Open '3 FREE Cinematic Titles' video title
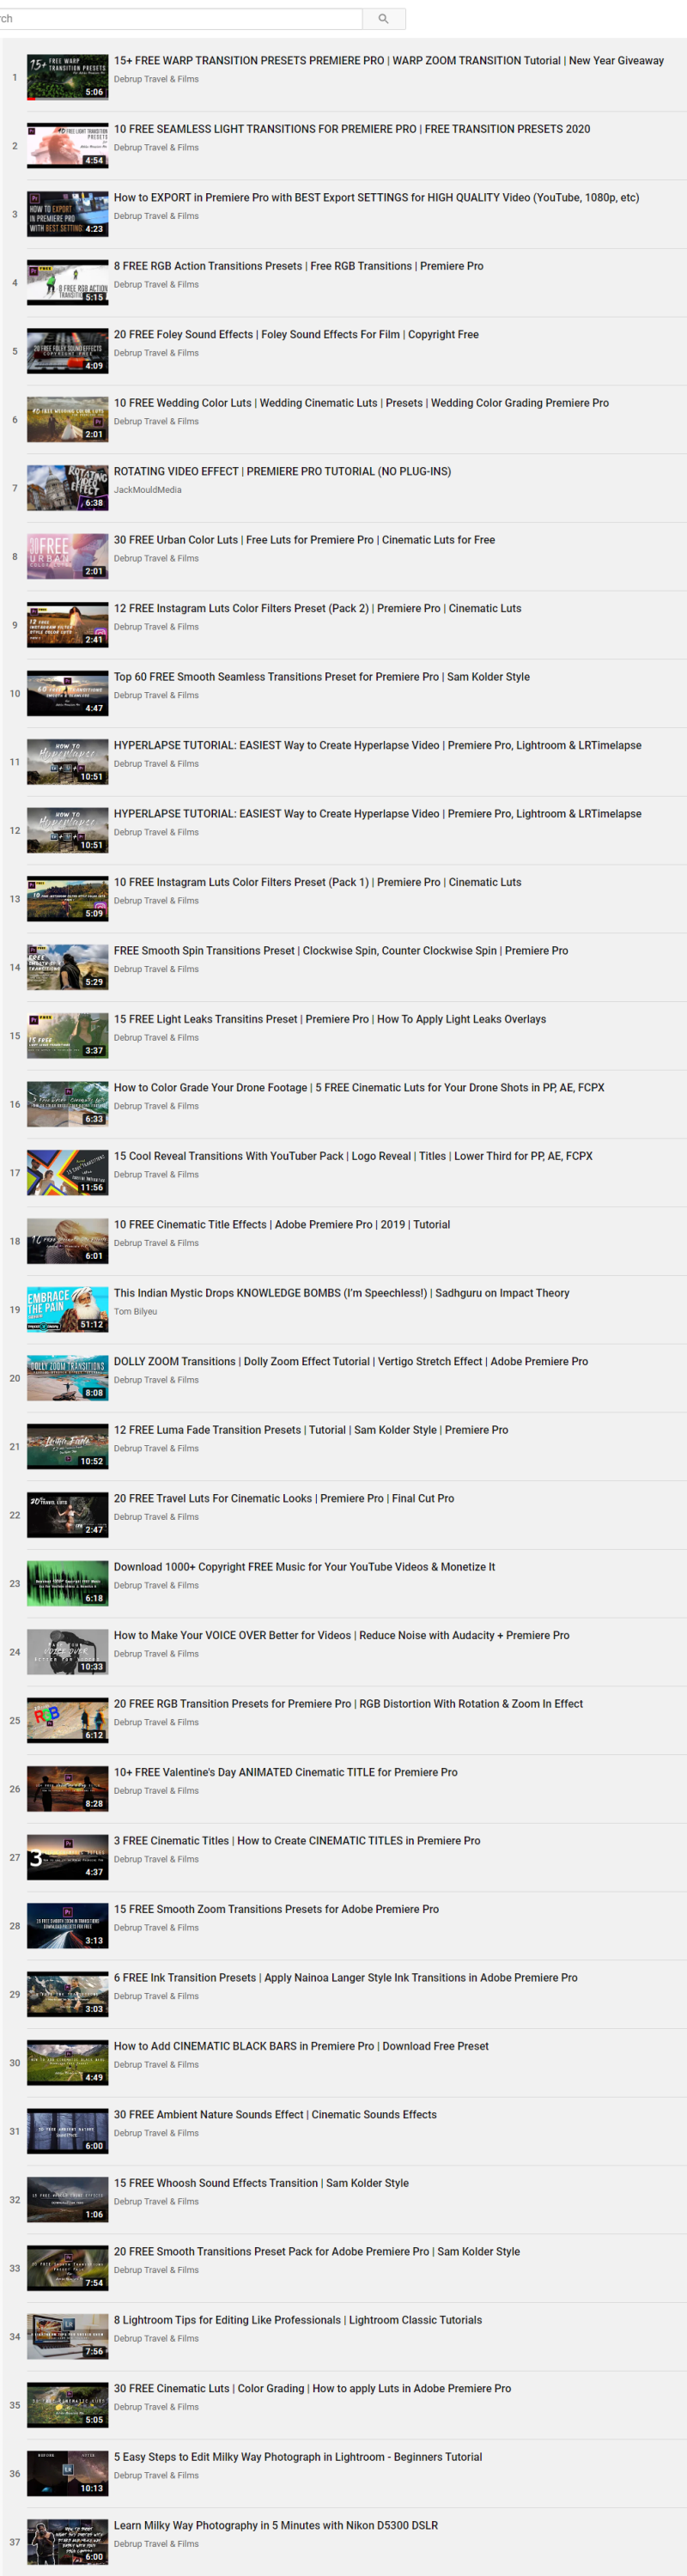 click(297, 1841)
